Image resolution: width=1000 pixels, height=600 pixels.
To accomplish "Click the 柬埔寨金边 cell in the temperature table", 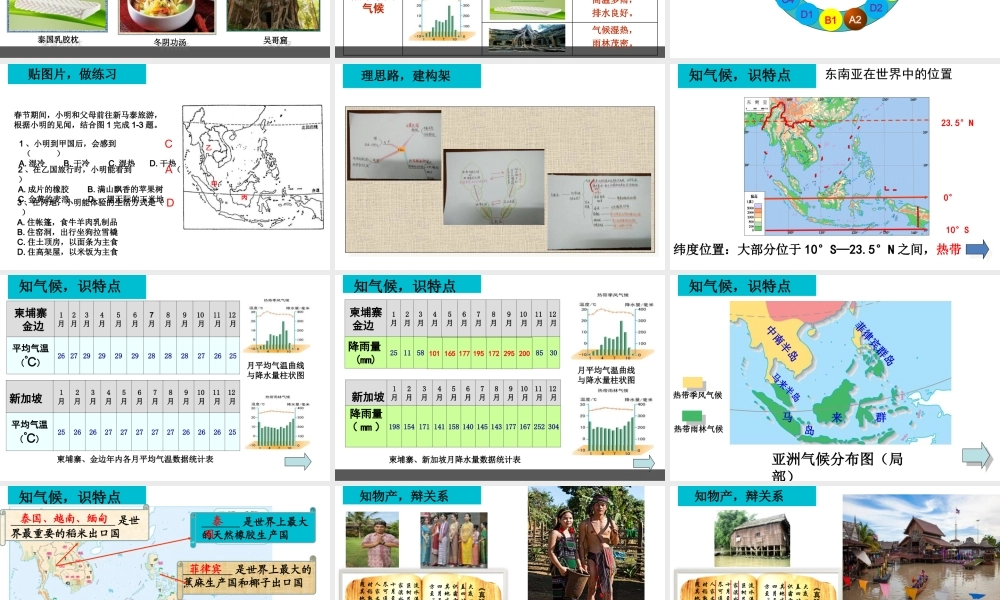I will point(31,319).
